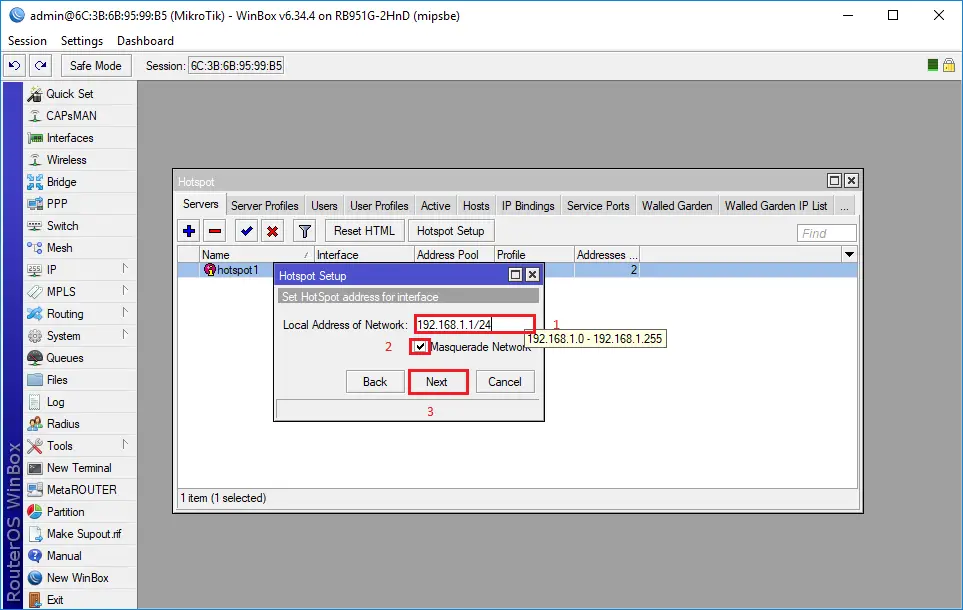963x610 pixels.
Task: Switch to Hosts tab
Action: [476, 206]
